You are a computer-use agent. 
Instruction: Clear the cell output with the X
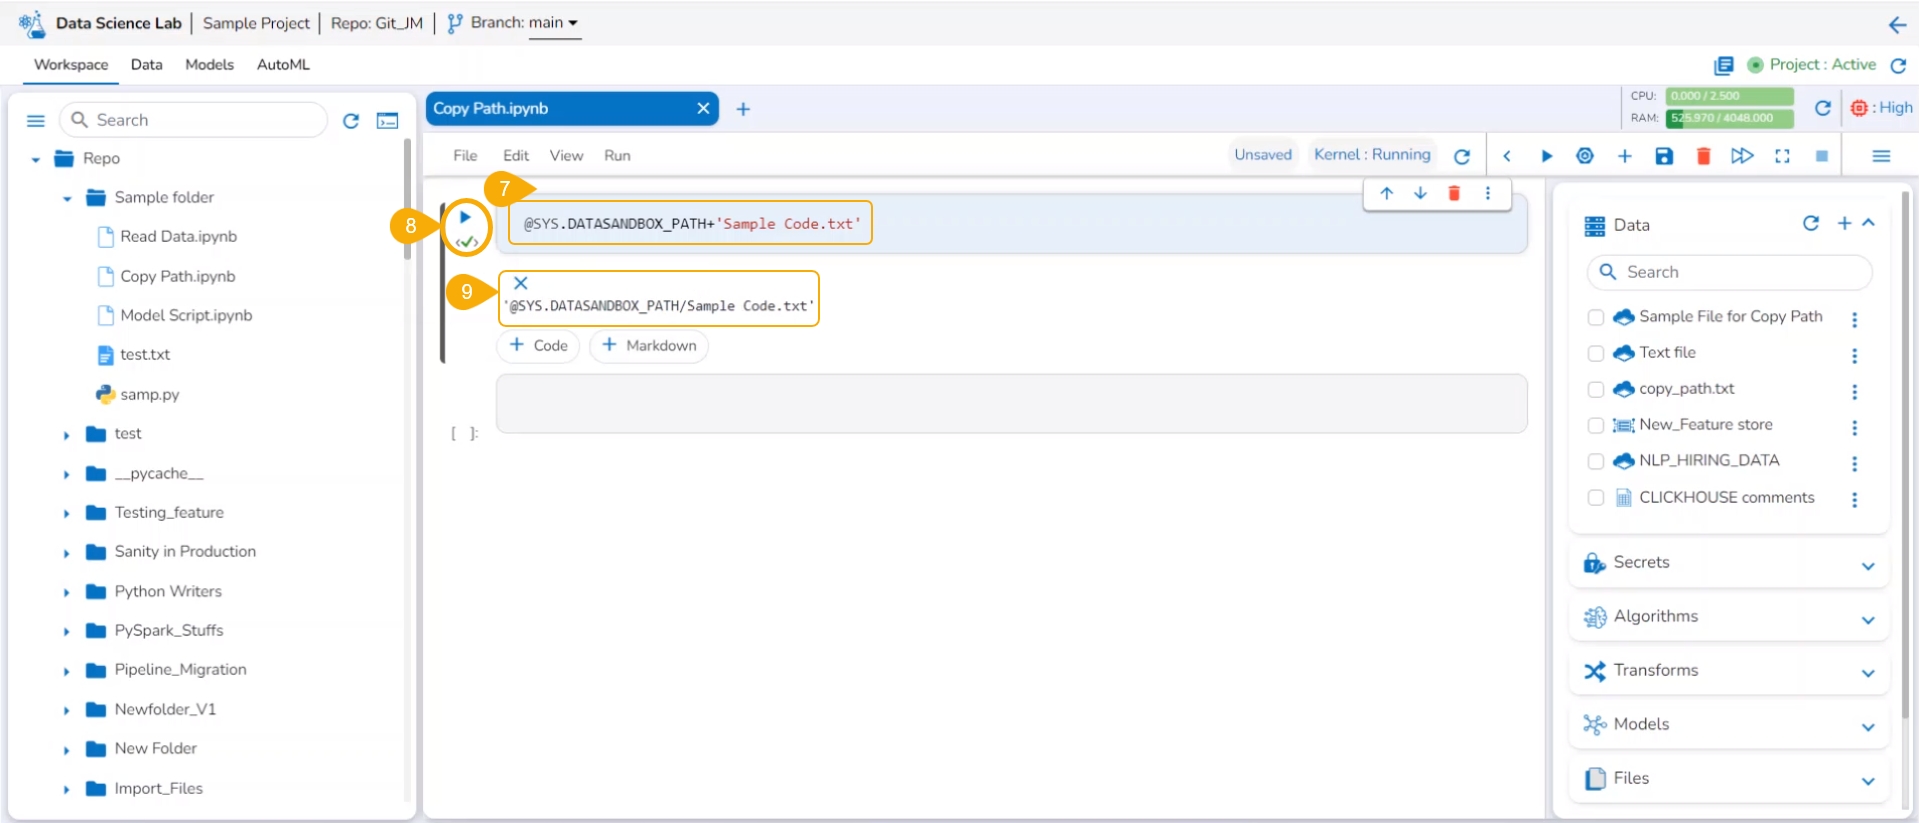[x=520, y=283]
